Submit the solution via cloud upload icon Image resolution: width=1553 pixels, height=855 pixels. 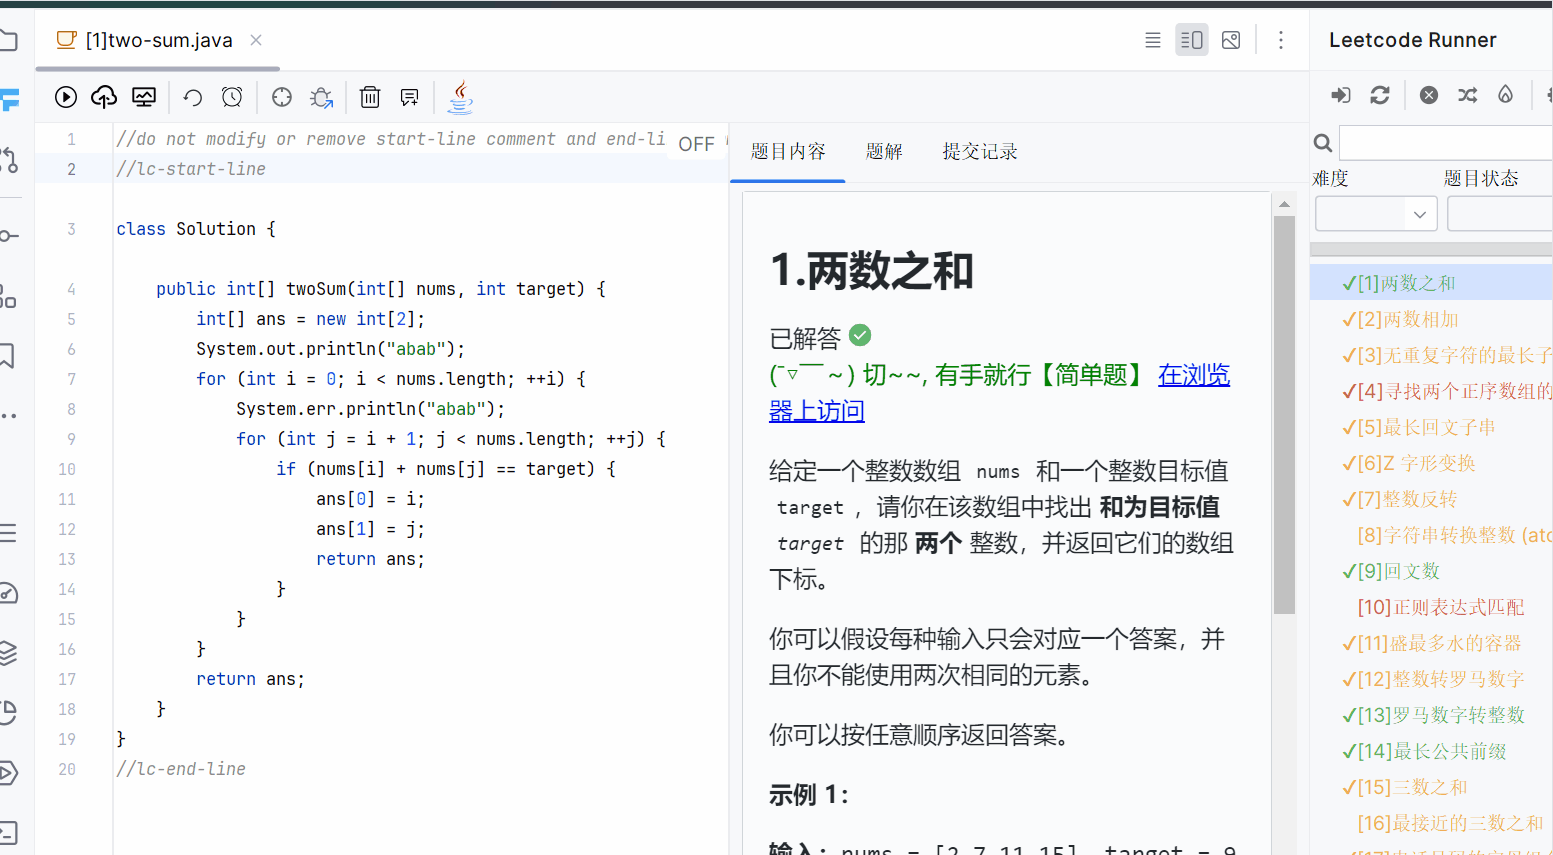[104, 97]
